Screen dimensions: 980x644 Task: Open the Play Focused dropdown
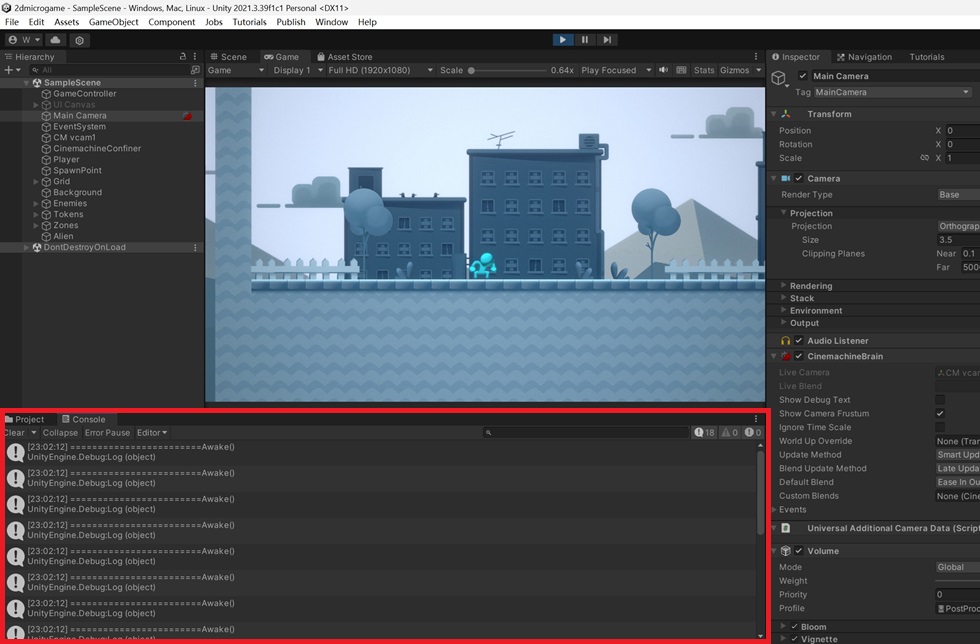[x=616, y=70]
